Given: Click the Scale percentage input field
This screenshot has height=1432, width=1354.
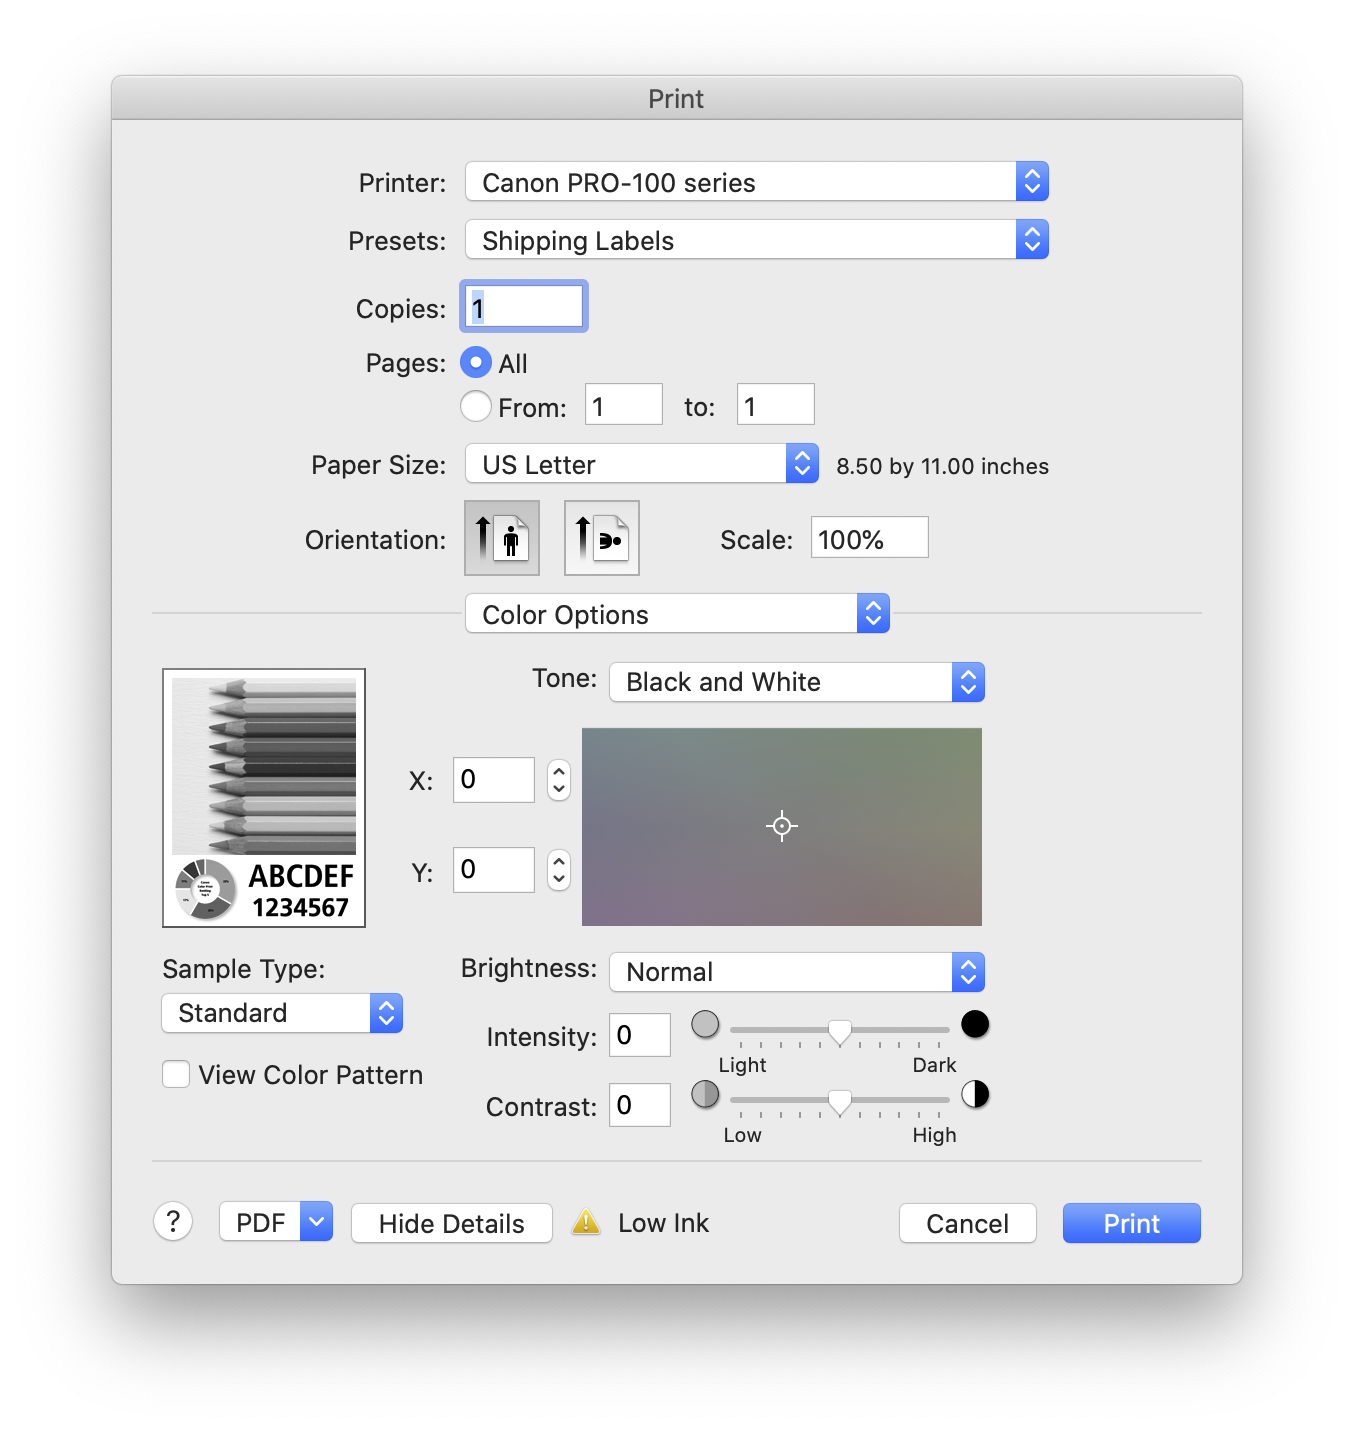Looking at the screenshot, I should (868, 538).
